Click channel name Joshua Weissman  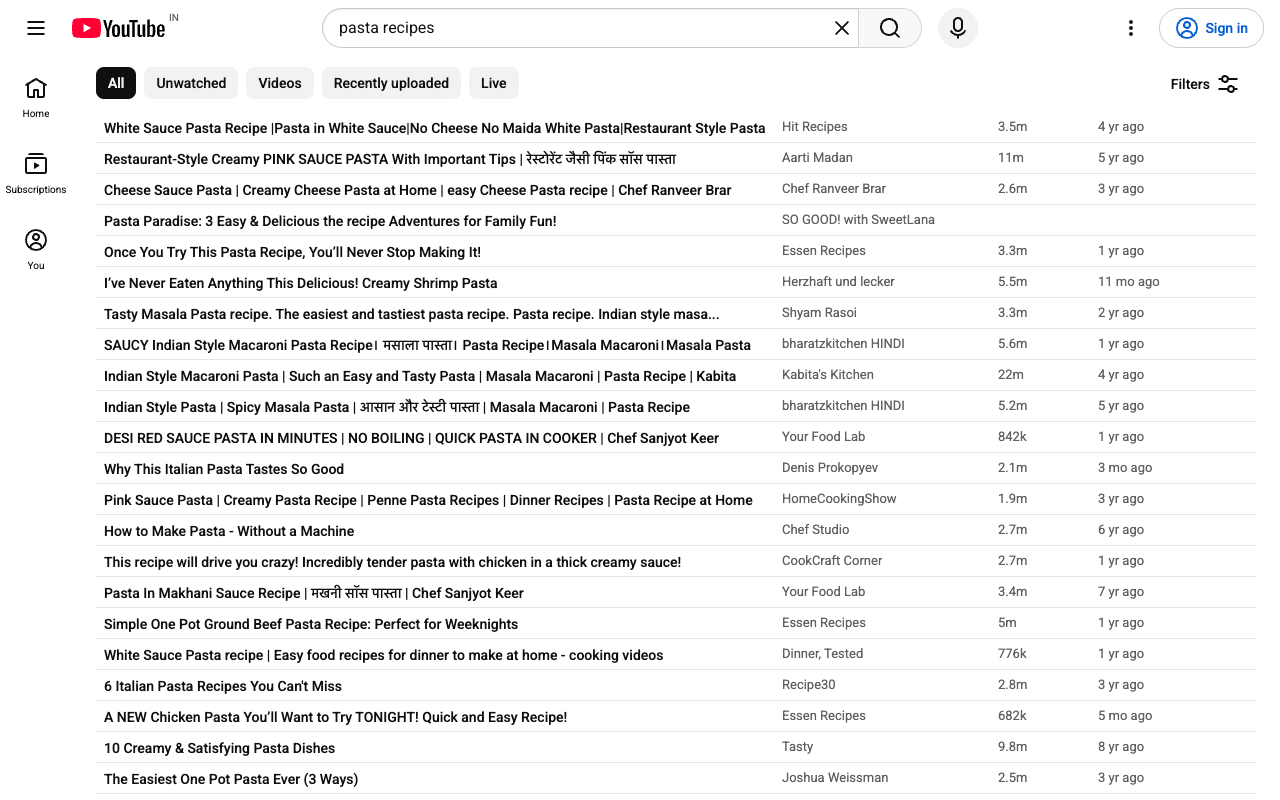pyautogui.click(x=835, y=778)
